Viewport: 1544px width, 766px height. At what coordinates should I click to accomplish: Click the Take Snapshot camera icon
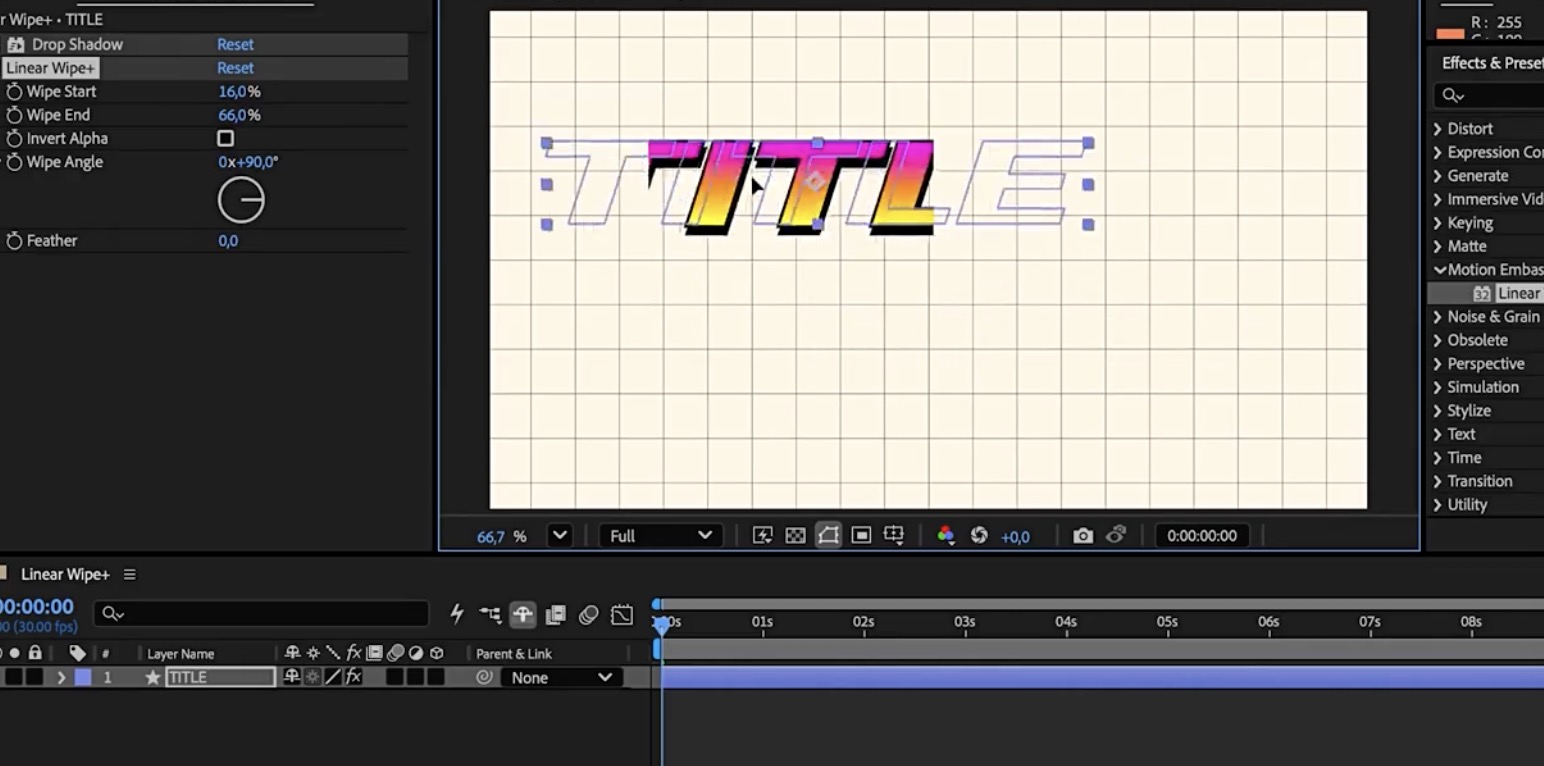(x=1083, y=536)
